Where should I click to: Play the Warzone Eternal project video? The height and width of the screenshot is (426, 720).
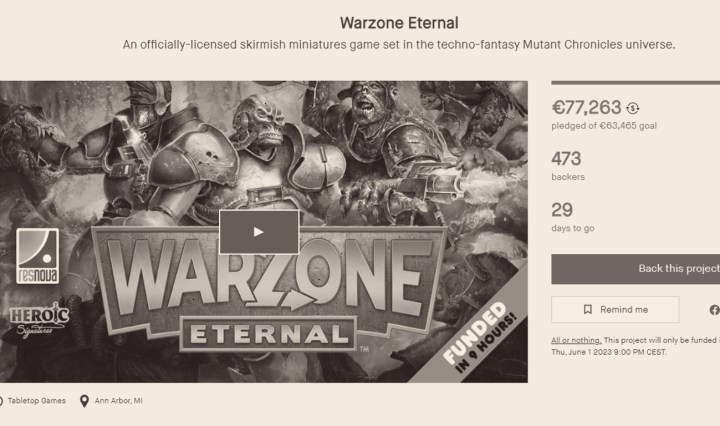pos(258,232)
